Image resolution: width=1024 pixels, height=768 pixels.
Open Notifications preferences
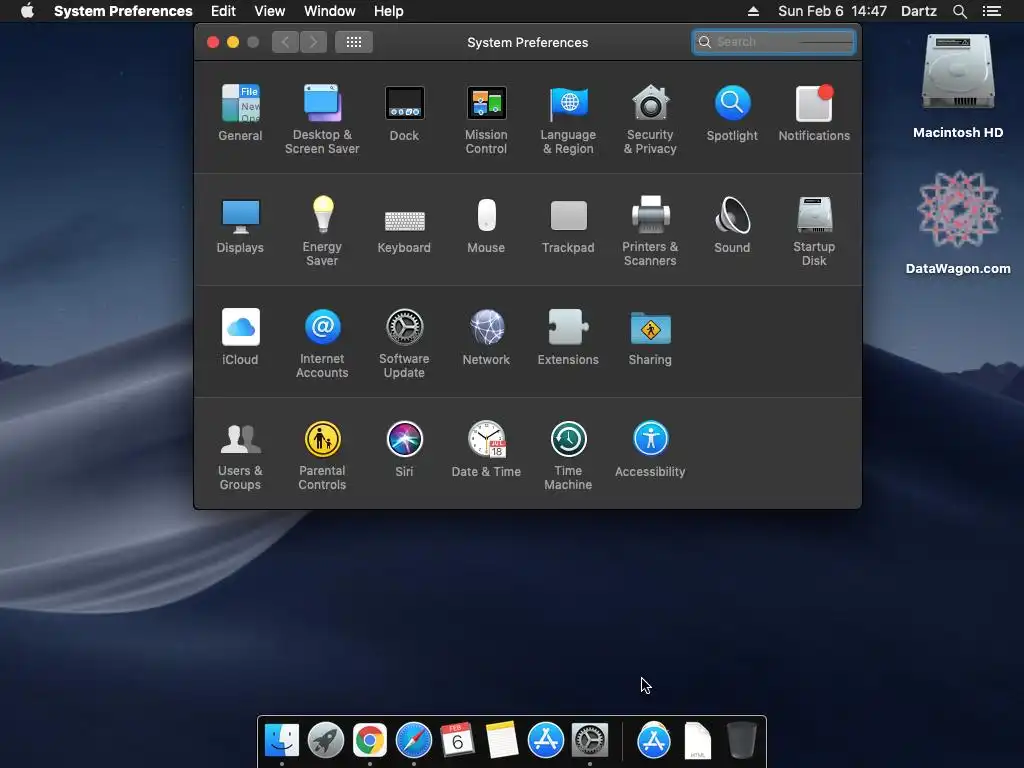pos(814,112)
